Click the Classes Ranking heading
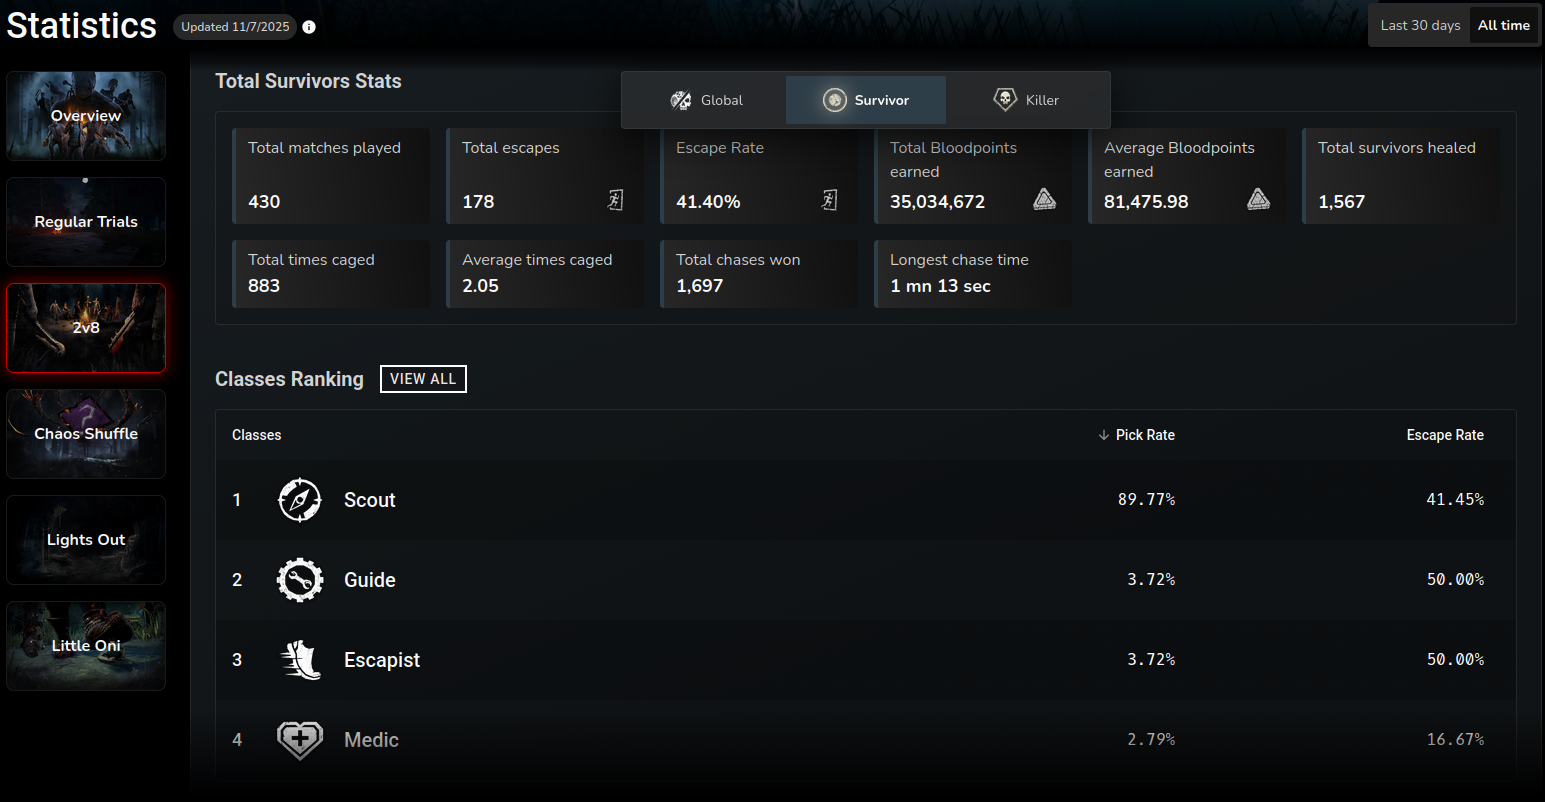Image resolution: width=1545 pixels, height=802 pixels. [289, 379]
